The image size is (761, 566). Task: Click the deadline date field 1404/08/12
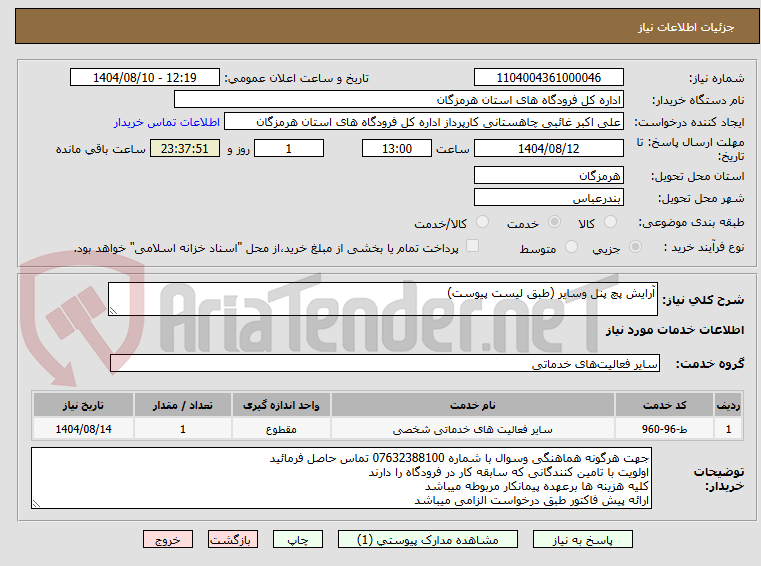tap(548, 148)
